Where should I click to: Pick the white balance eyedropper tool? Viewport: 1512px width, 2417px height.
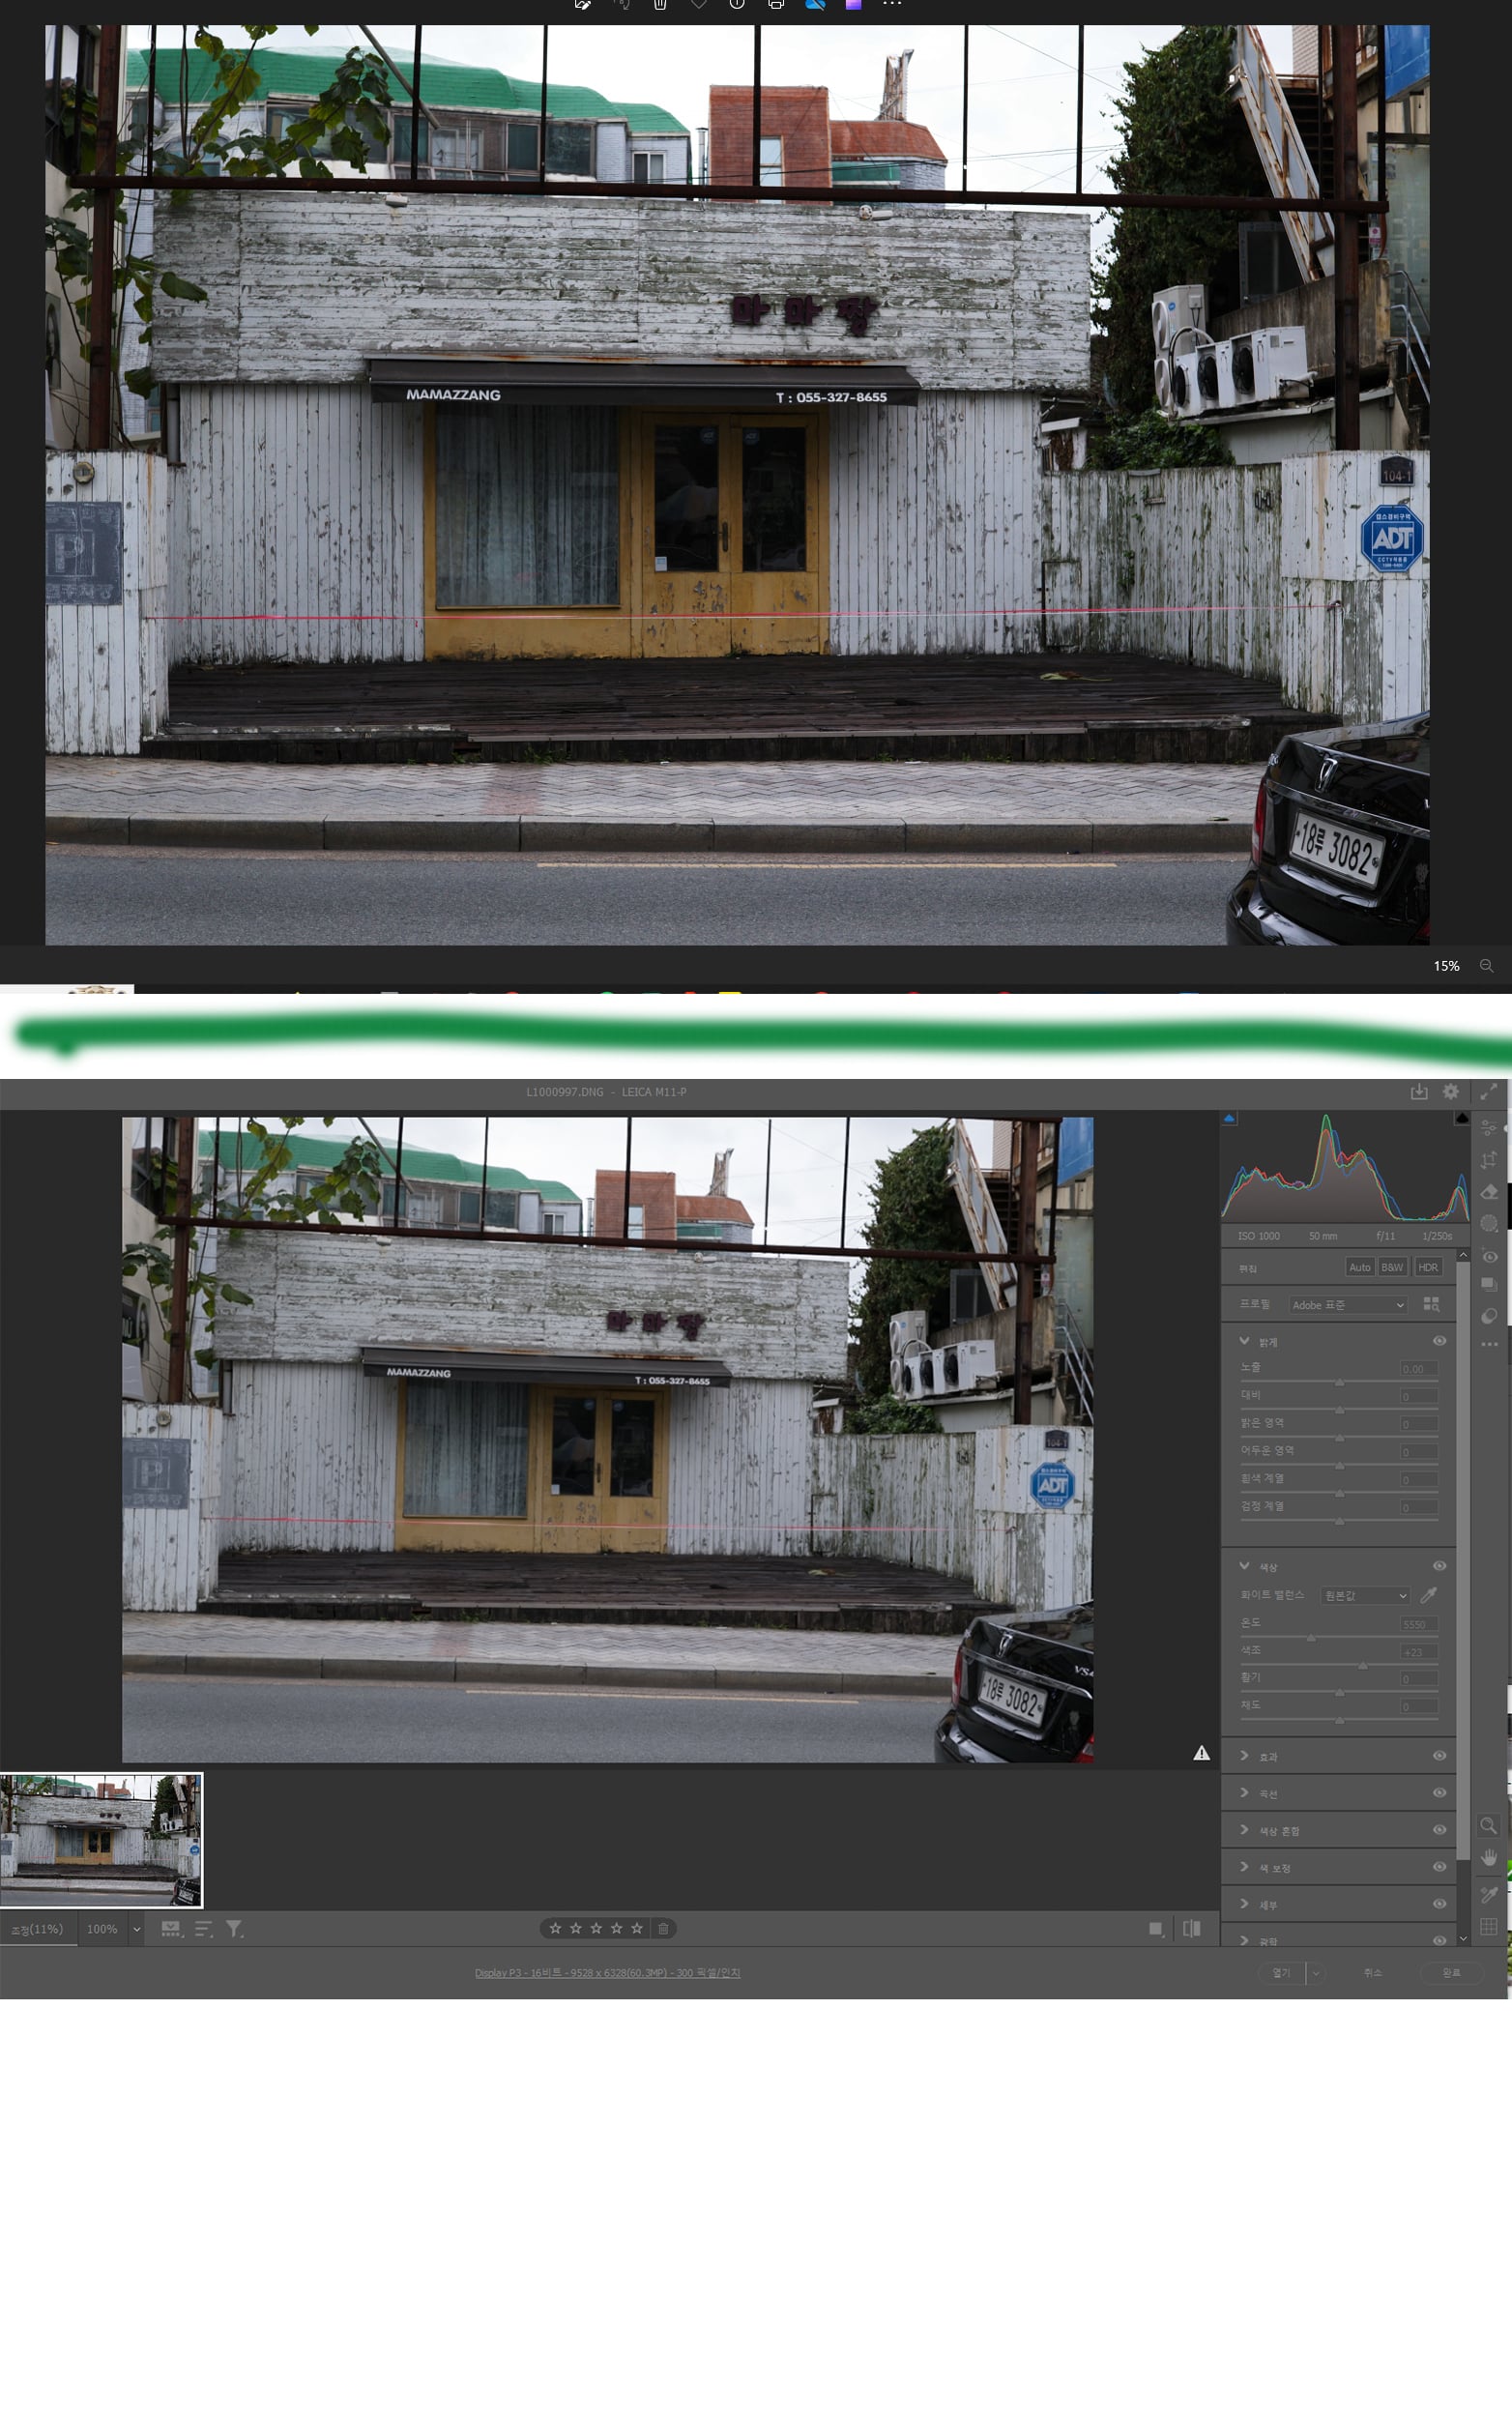point(1428,1595)
